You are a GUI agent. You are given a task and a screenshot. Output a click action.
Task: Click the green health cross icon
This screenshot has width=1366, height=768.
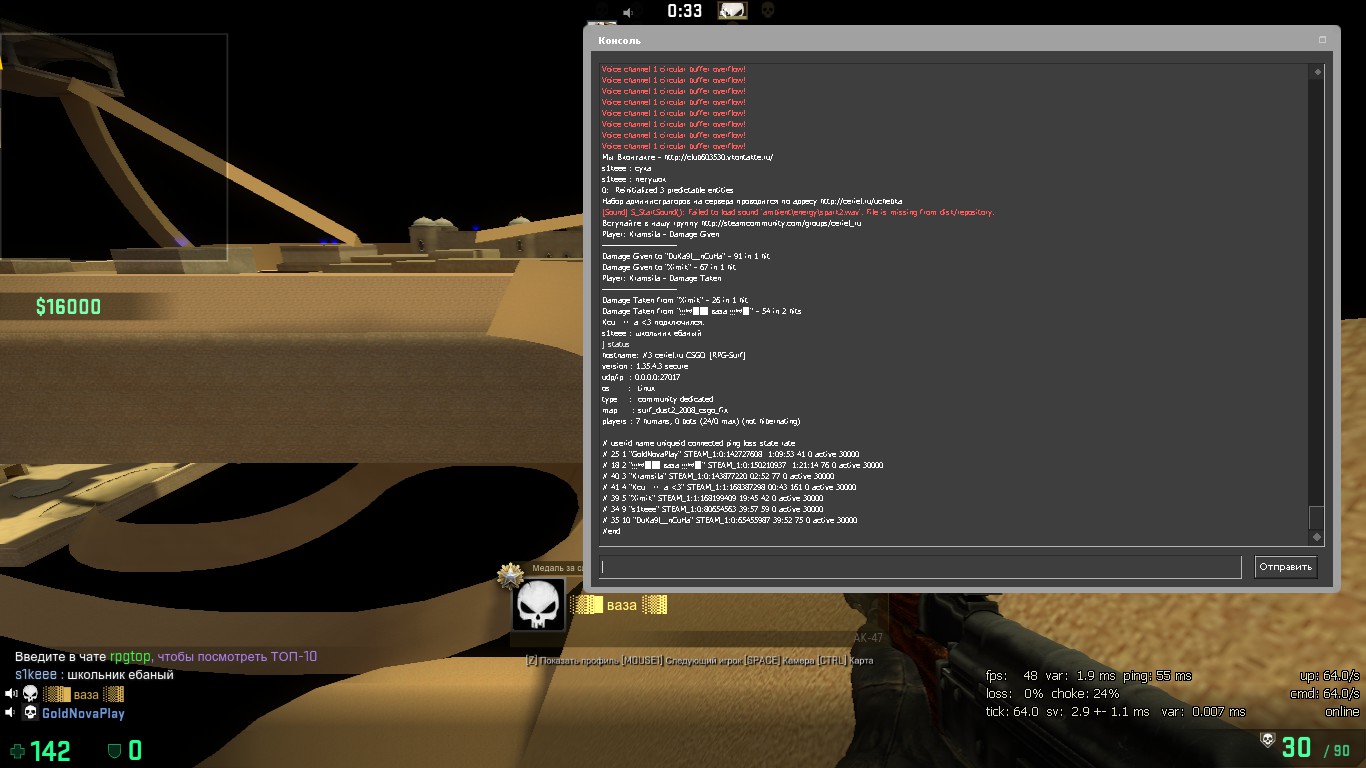[17, 751]
